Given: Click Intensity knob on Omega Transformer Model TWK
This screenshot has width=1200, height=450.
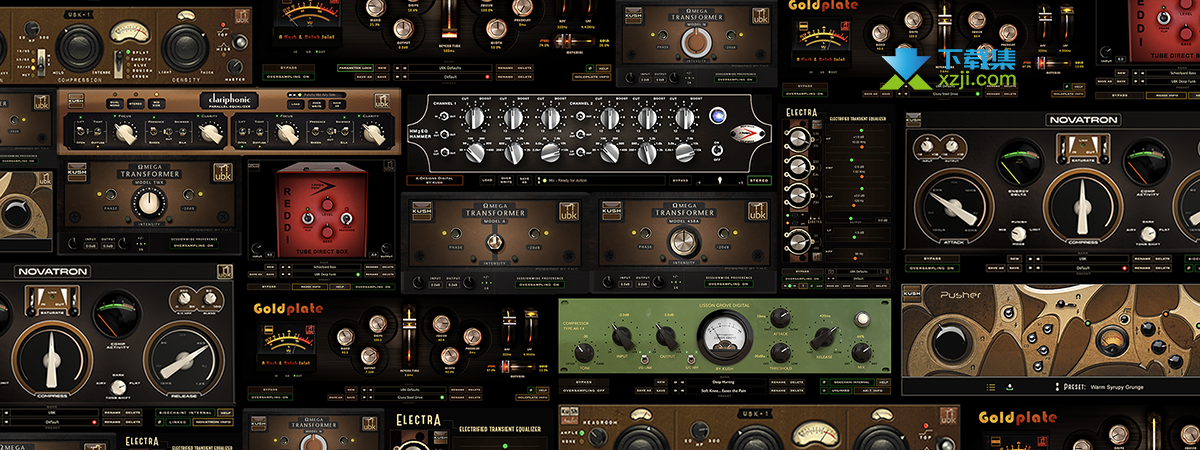Looking at the screenshot, I should [149, 202].
